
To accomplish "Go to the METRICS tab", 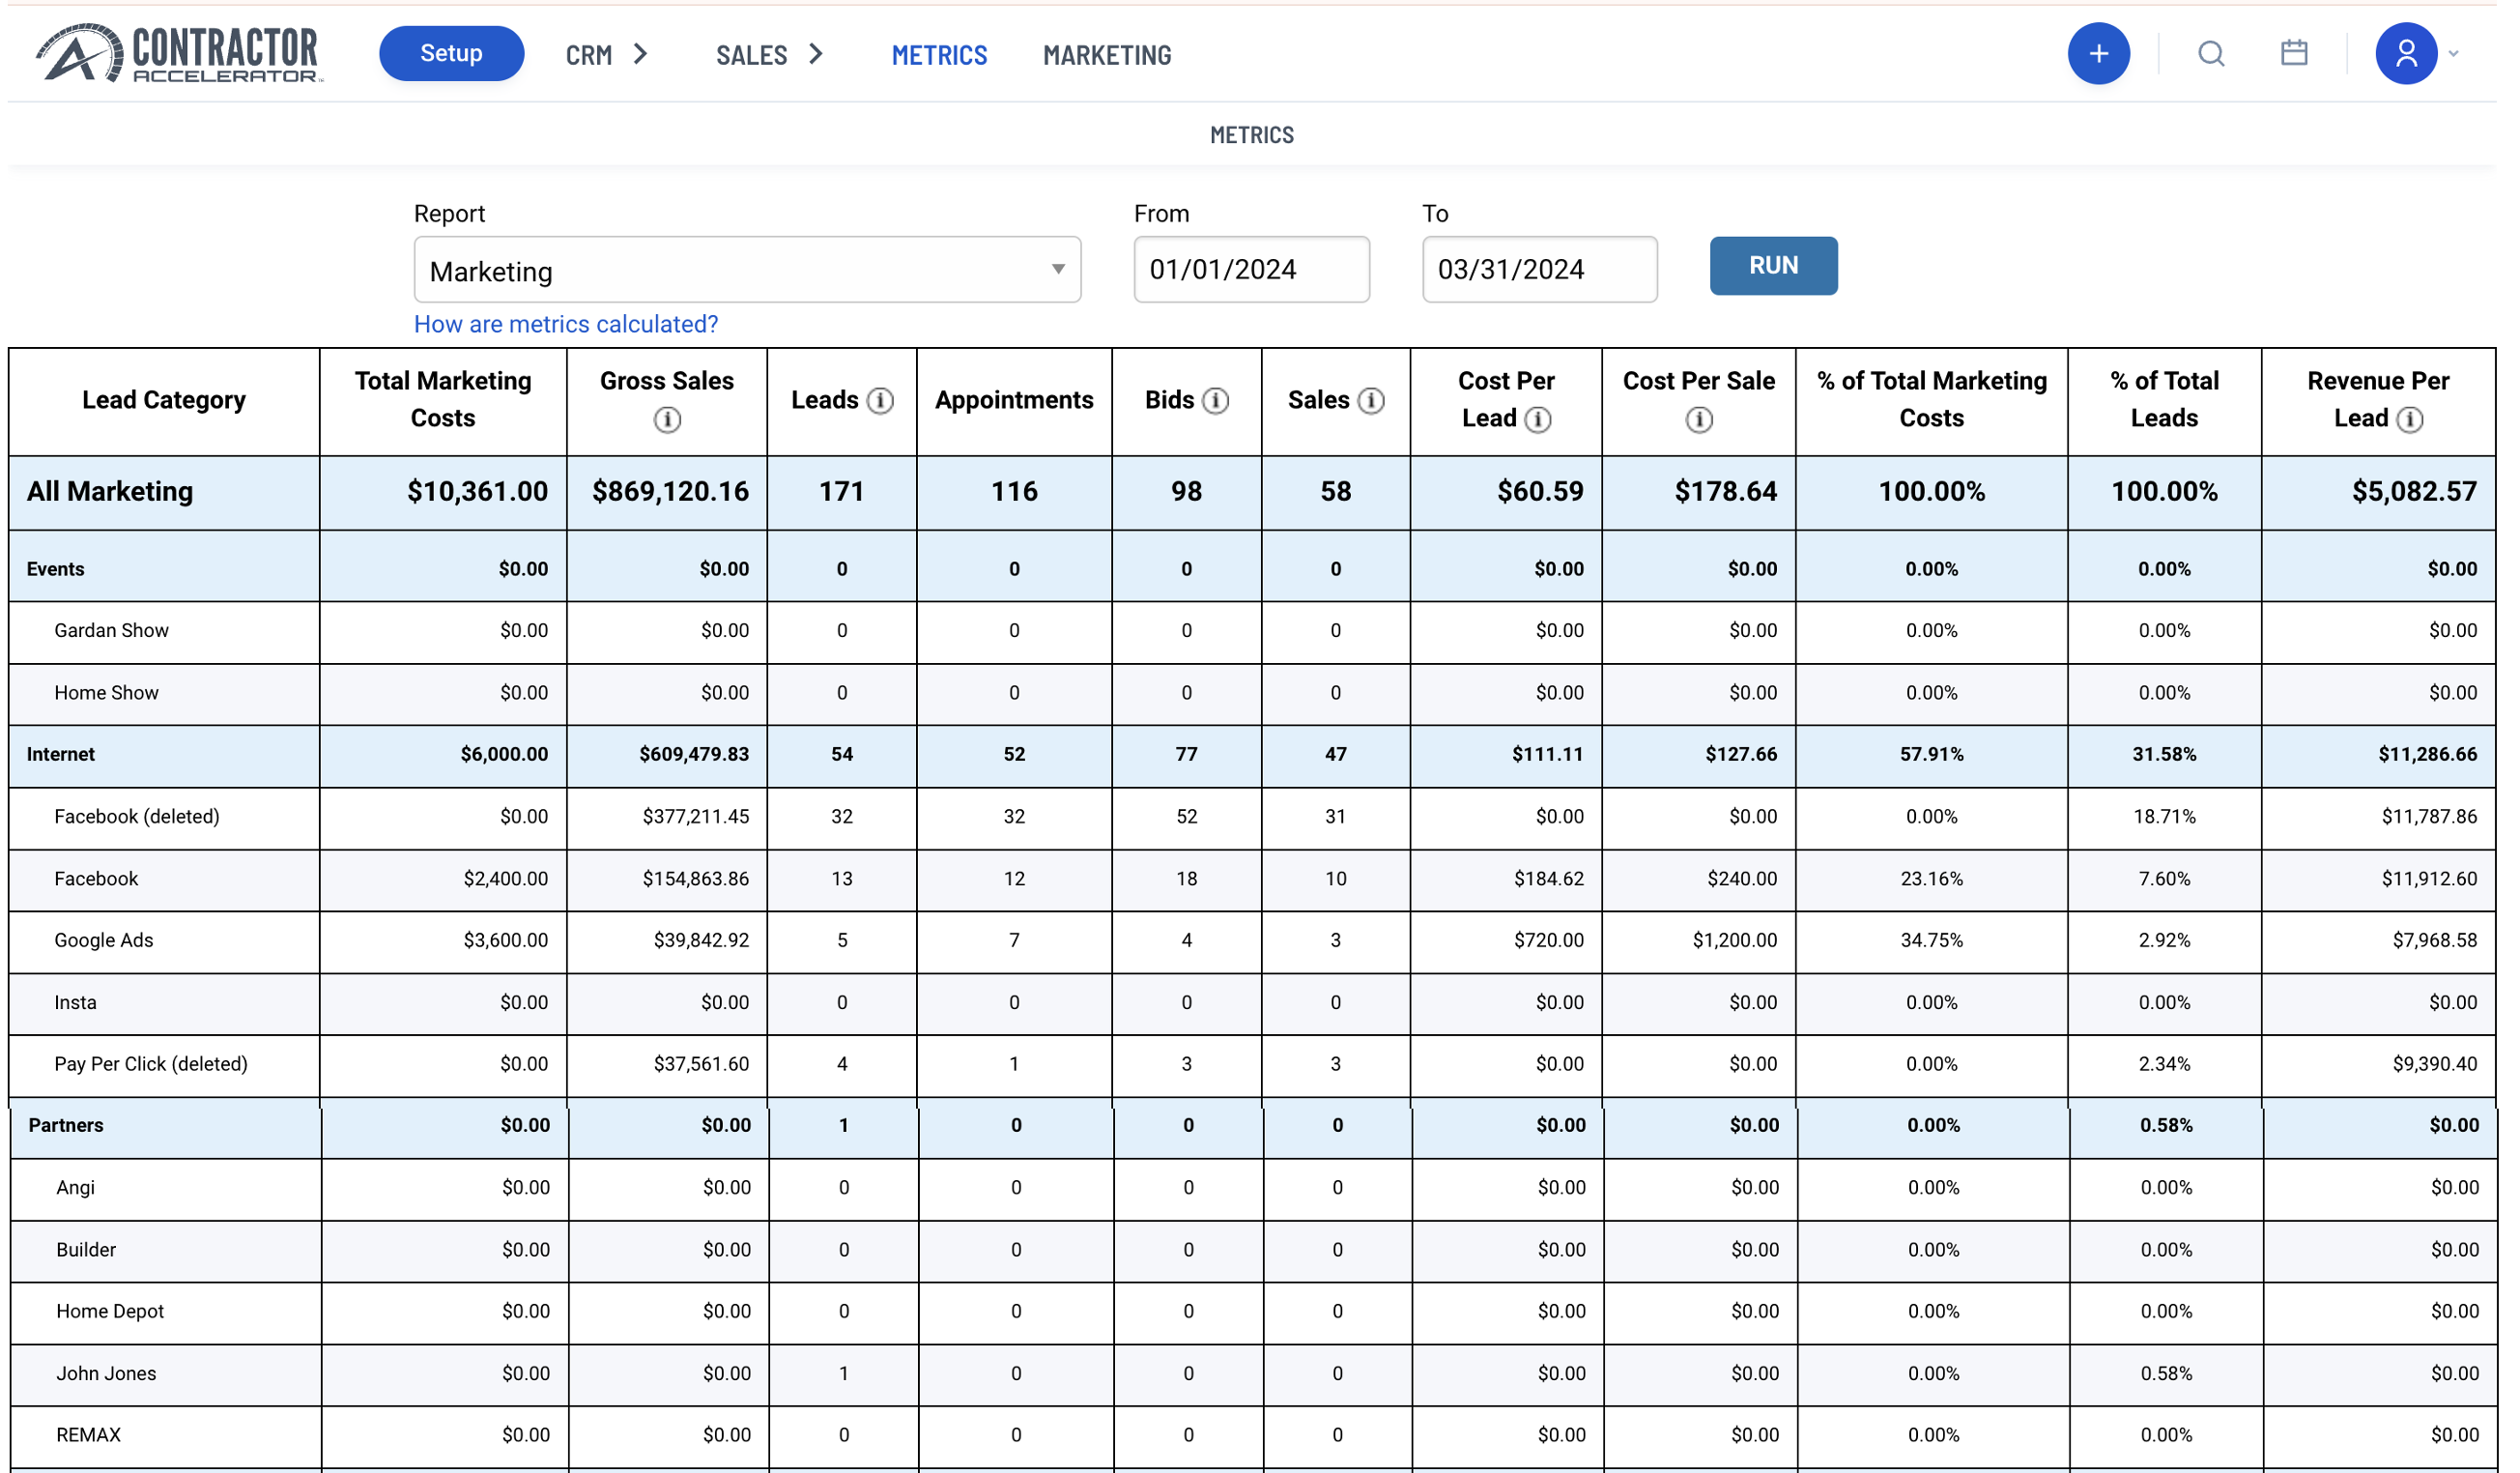I will pyautogui.click(x=939, y=55).
